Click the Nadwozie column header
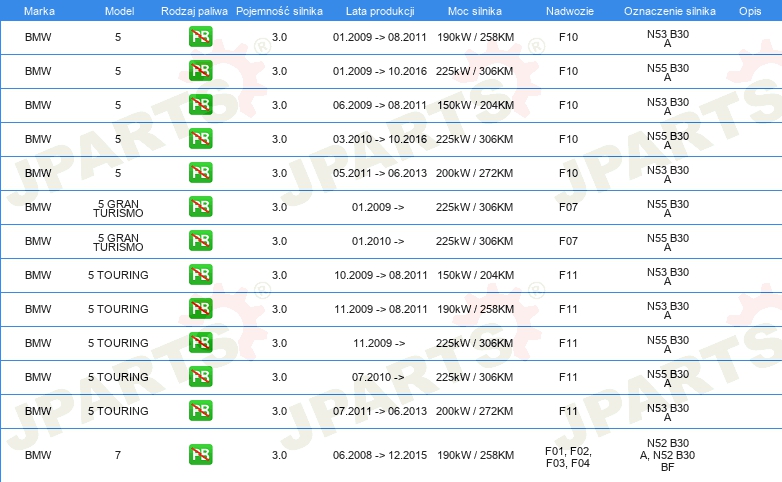The width and height of the screenshot is (782, 482). click(570, 11)
